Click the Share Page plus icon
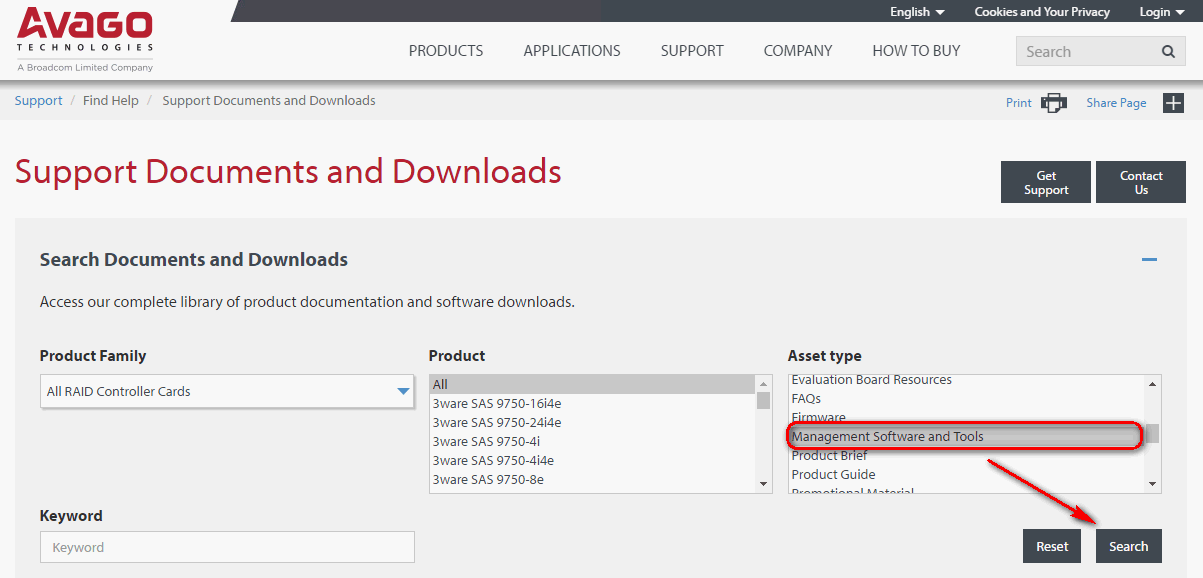 pyautogui.click(x=1173, y=103)
